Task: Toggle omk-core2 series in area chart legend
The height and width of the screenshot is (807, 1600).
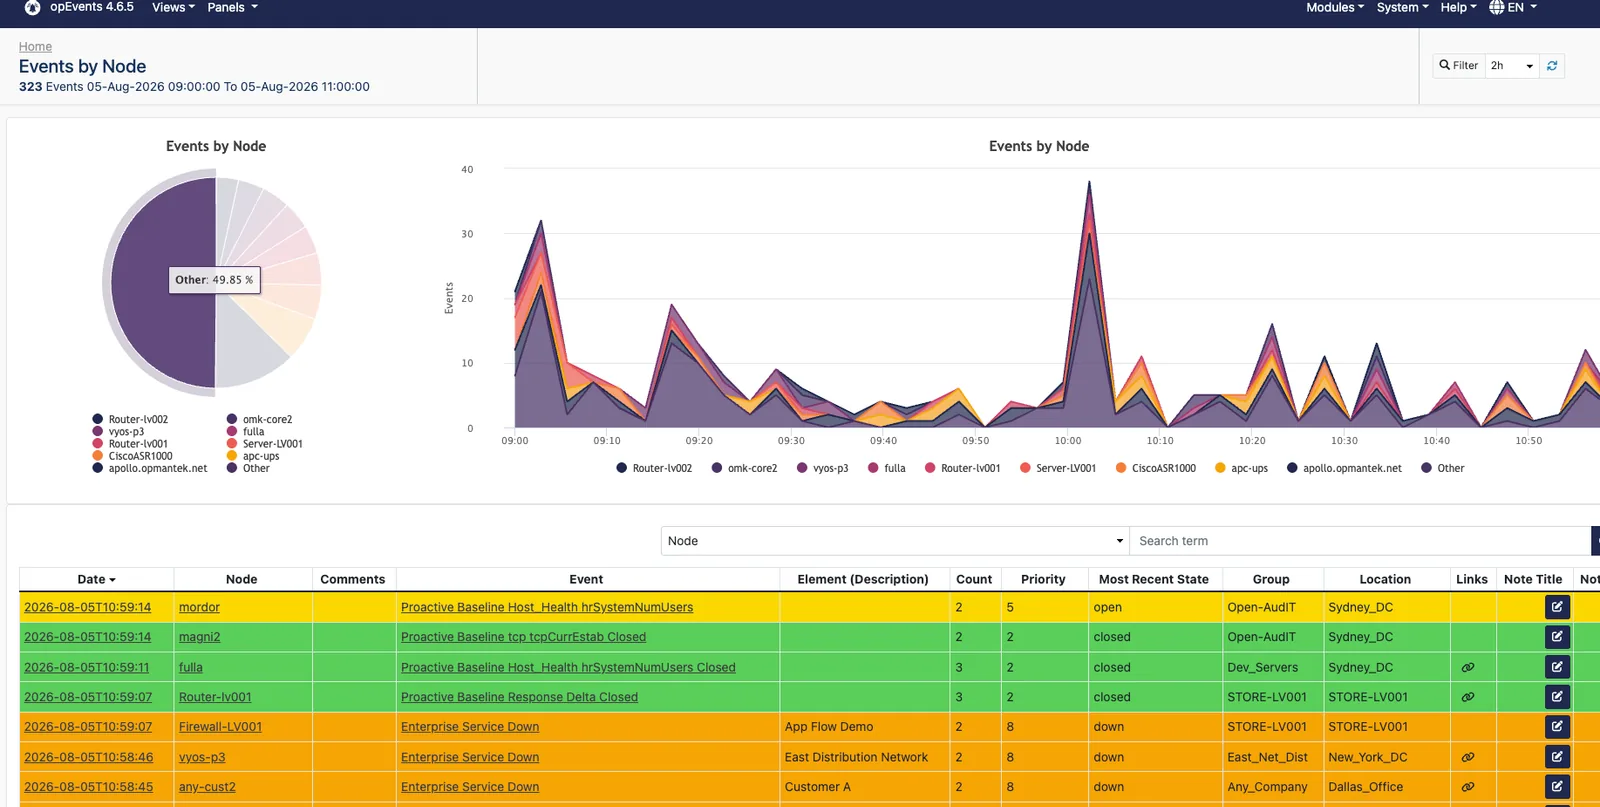Action: click(x=744, y=468)
